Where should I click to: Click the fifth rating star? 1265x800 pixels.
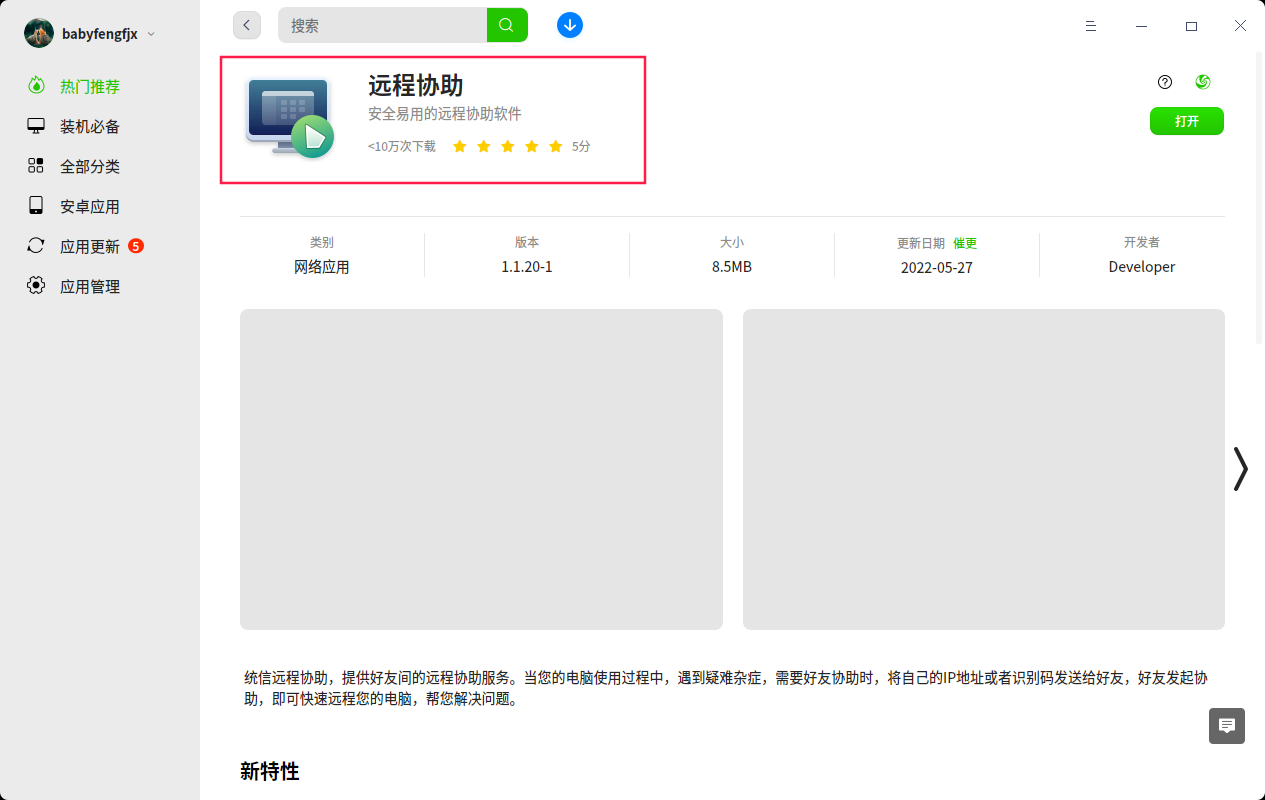pyautogui.click(x=556, y=146)
